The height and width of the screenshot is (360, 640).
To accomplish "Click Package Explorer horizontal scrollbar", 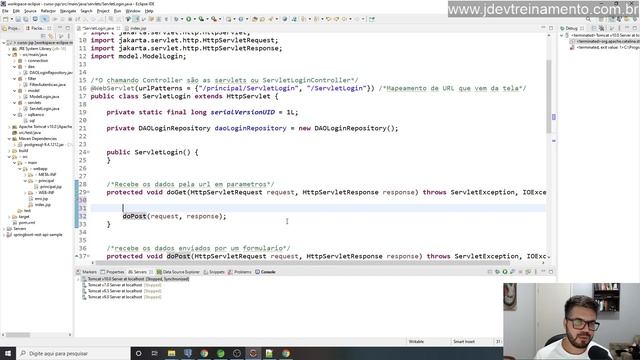I will click(17, 335).
